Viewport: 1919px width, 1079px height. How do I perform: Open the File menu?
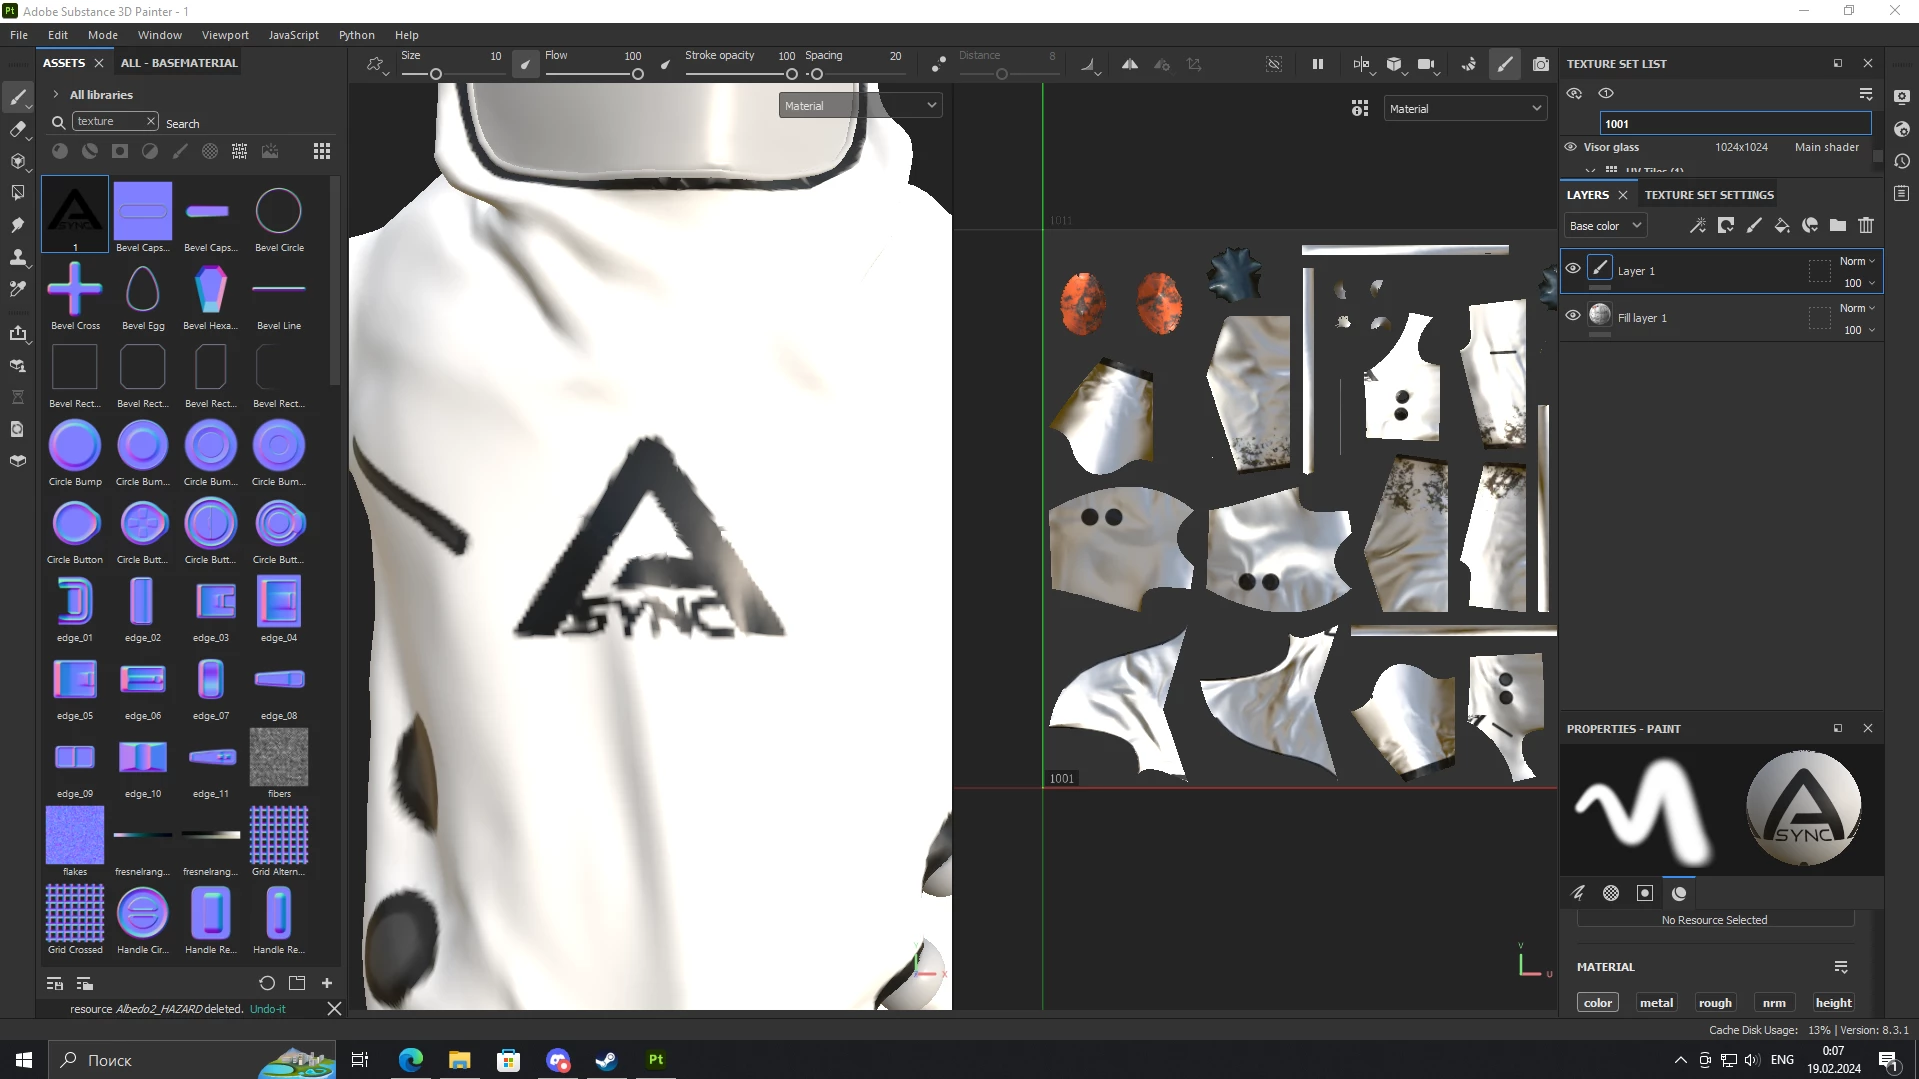19,34
